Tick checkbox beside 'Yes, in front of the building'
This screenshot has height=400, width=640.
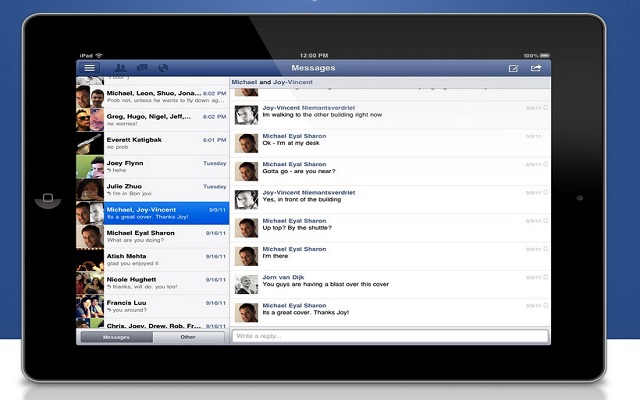[x=546, y=192]
